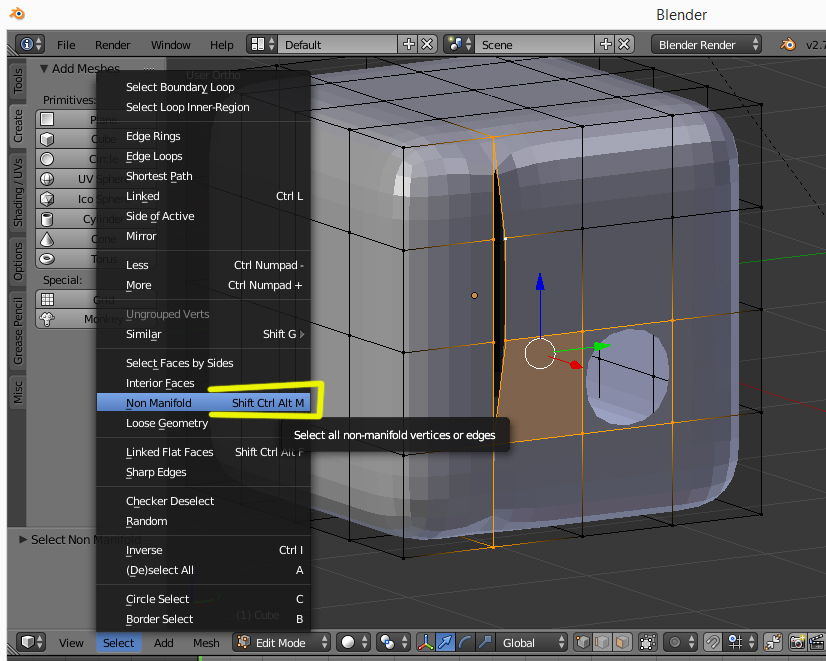
Task: Switch to the Tools tab
Action: click(18, 81)
